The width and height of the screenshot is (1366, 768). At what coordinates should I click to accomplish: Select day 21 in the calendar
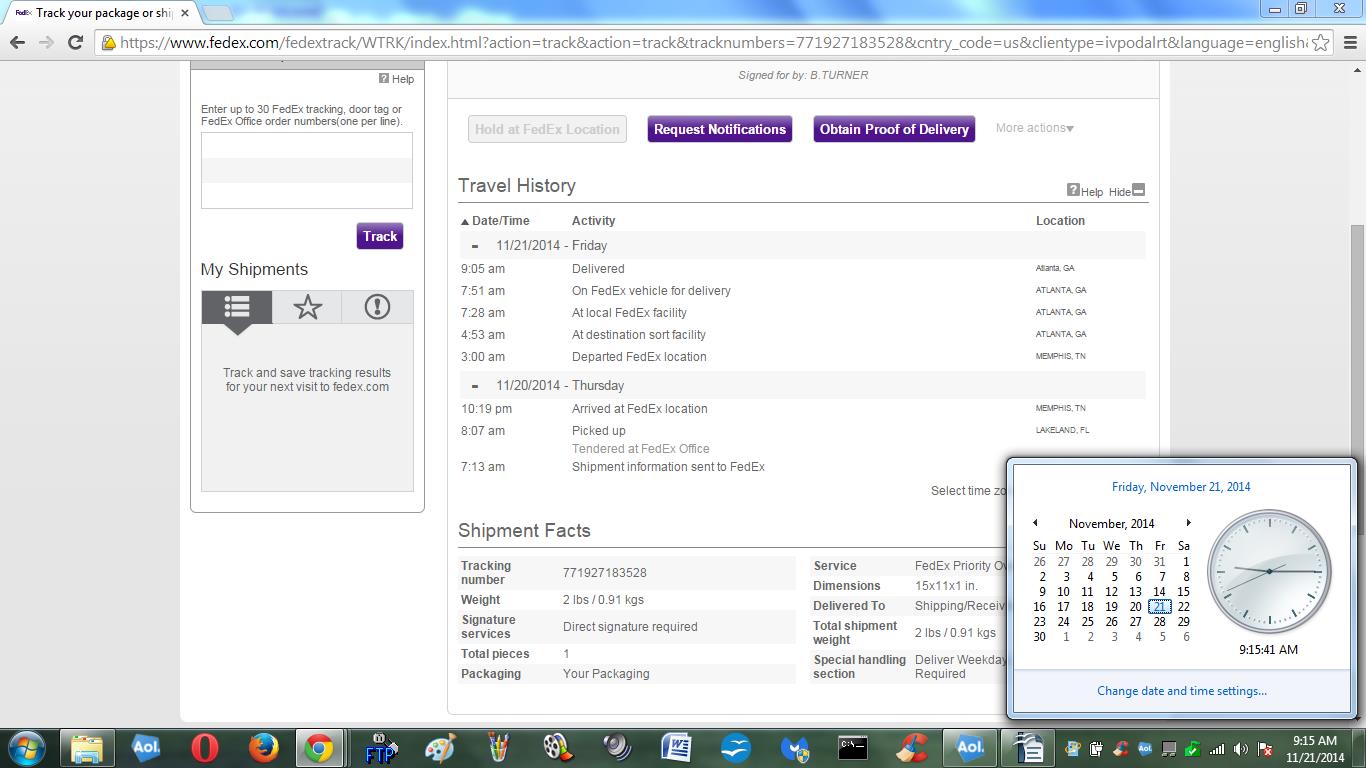[1159, 606]
